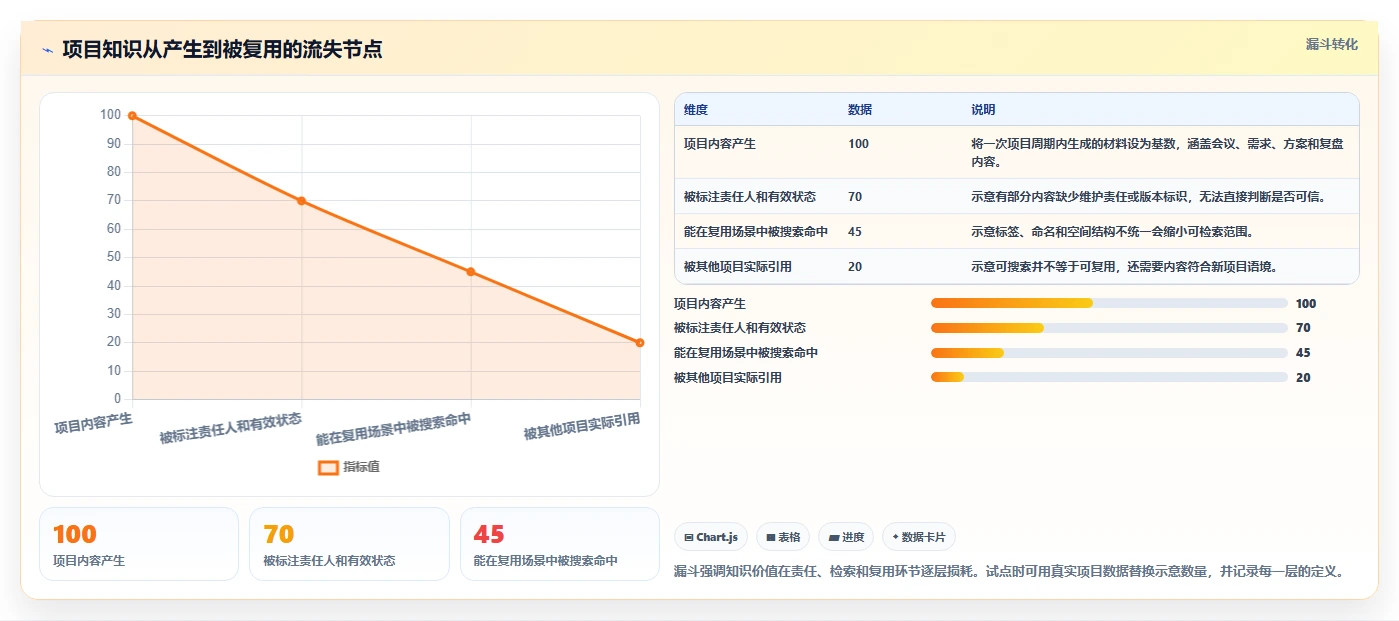Click the lightning icon beside the title
Viewport: 1399px width, 621px height.
[x=47, y=50]
